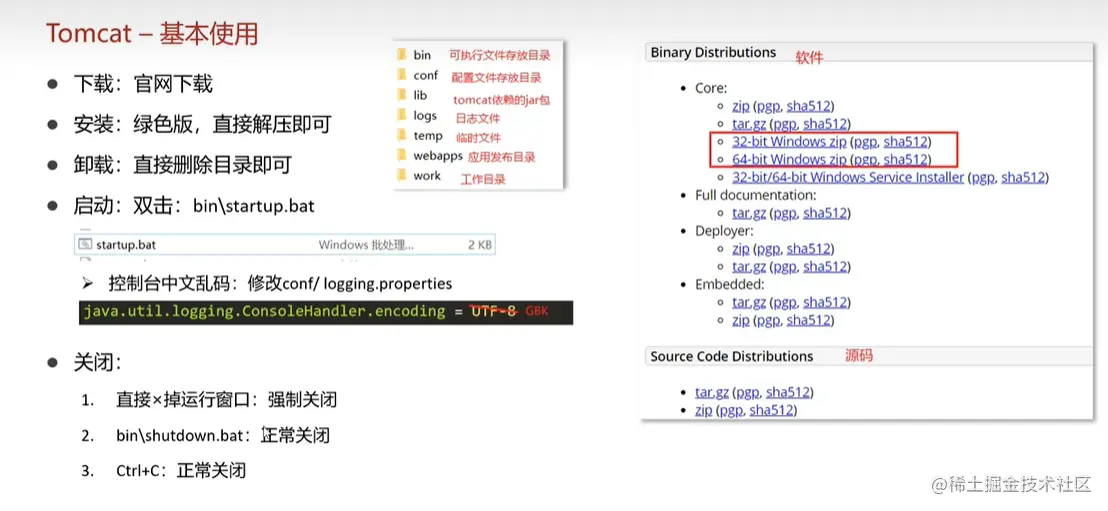Download 32-bit/64-bit Windows Service Installer
This screenshot has width=1108, height=511.
848,177
